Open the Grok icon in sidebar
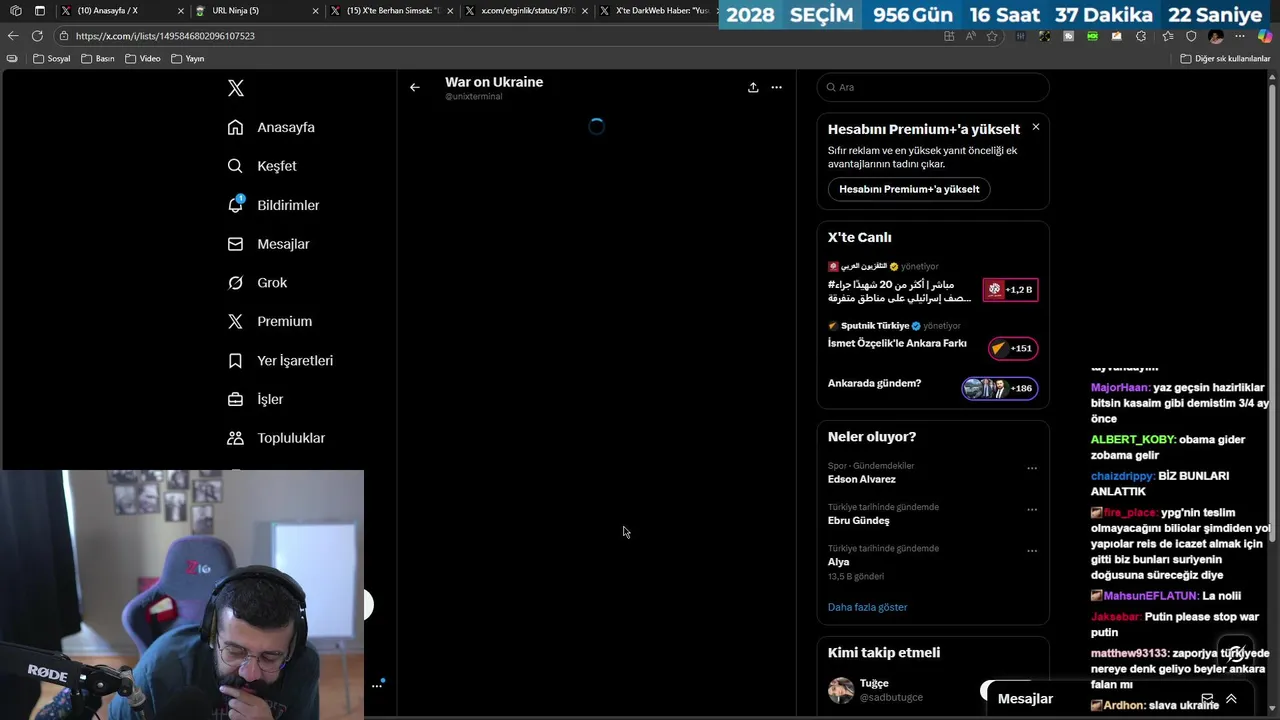Screen dimensions: 1280x720 (x=235, y=283)
